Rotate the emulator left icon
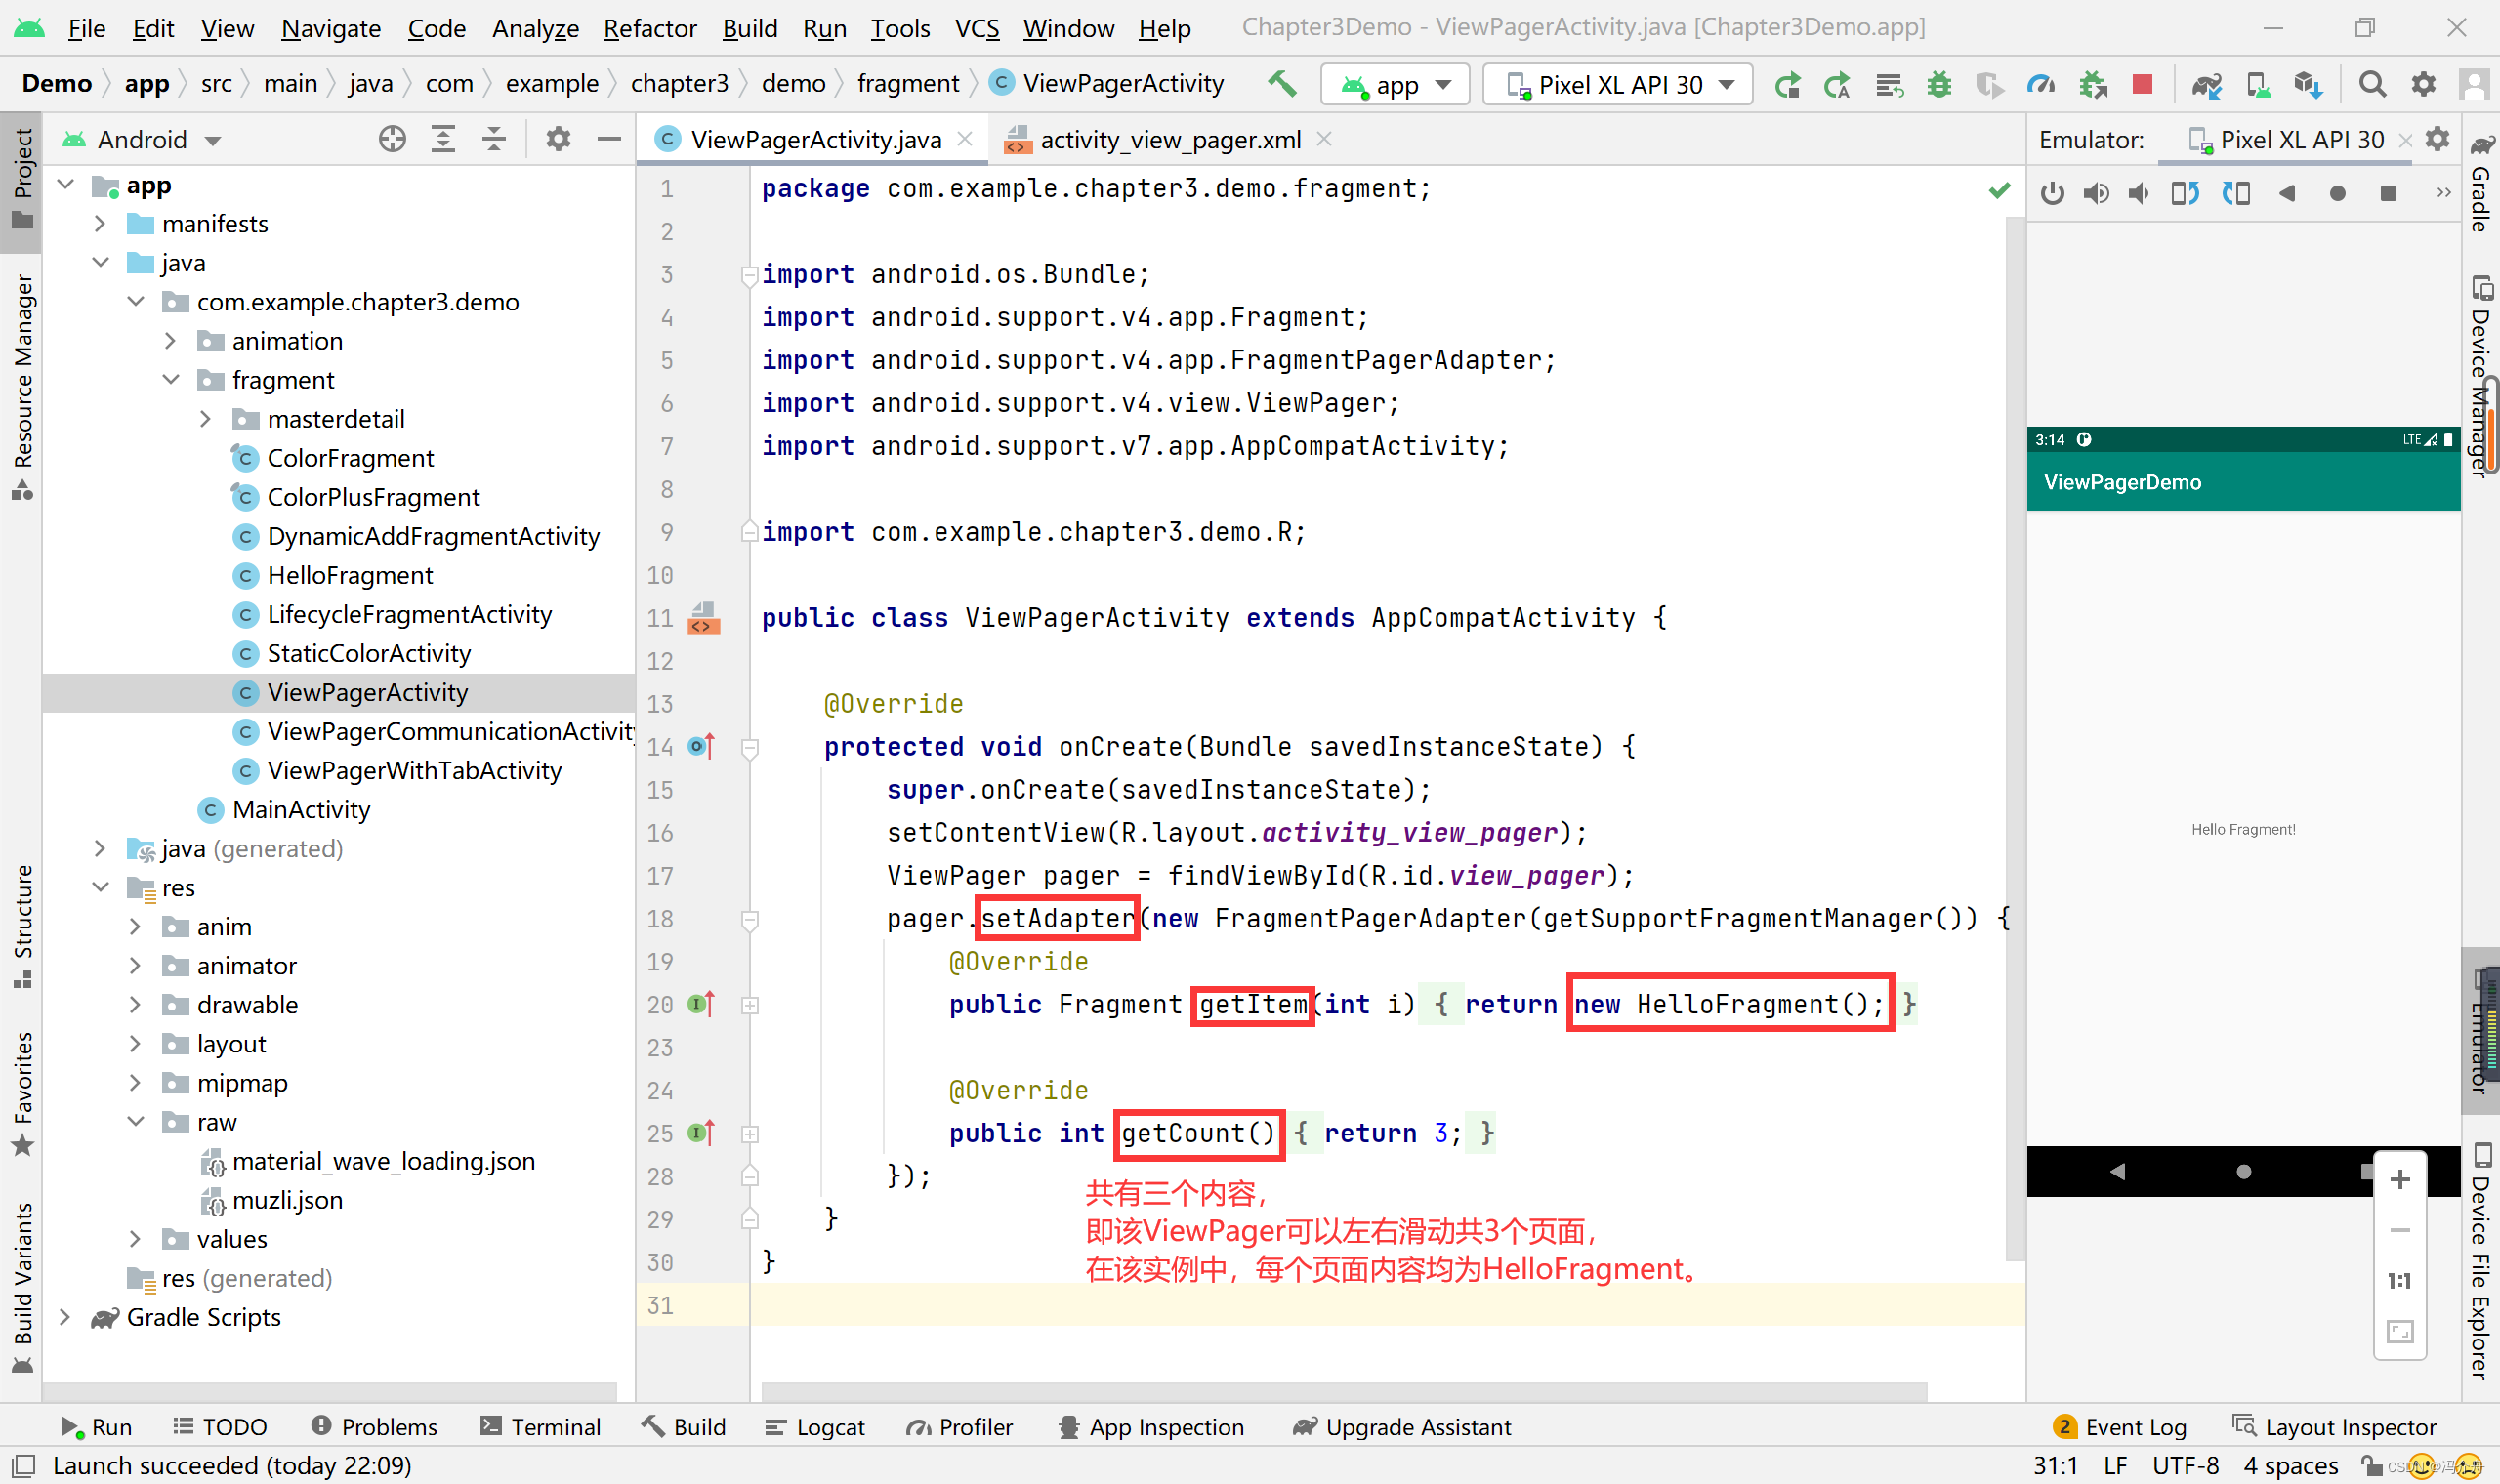The width and height of the screenshot is (2500, 1484). click(x=2185, y=193)
